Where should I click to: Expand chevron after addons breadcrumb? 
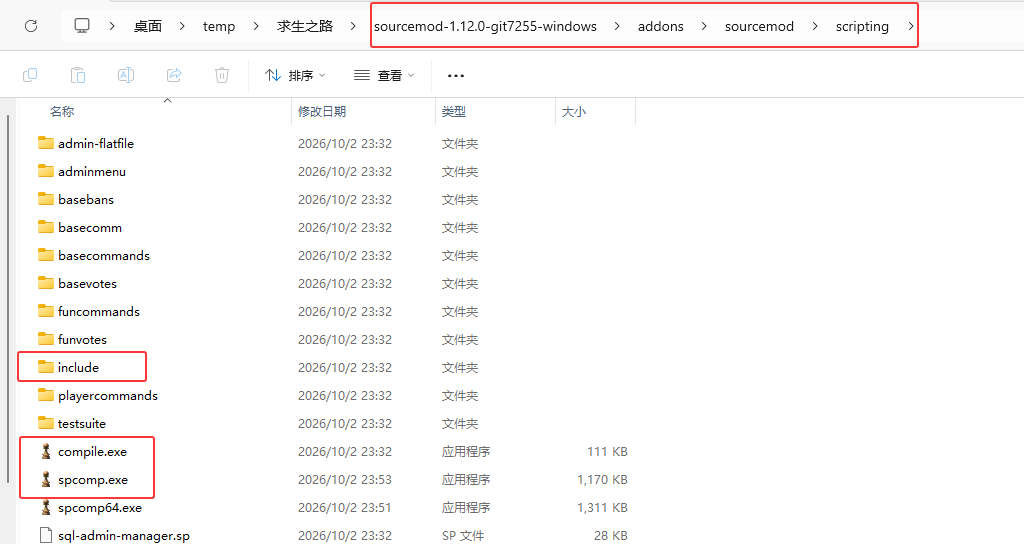[x=704, y=26]
